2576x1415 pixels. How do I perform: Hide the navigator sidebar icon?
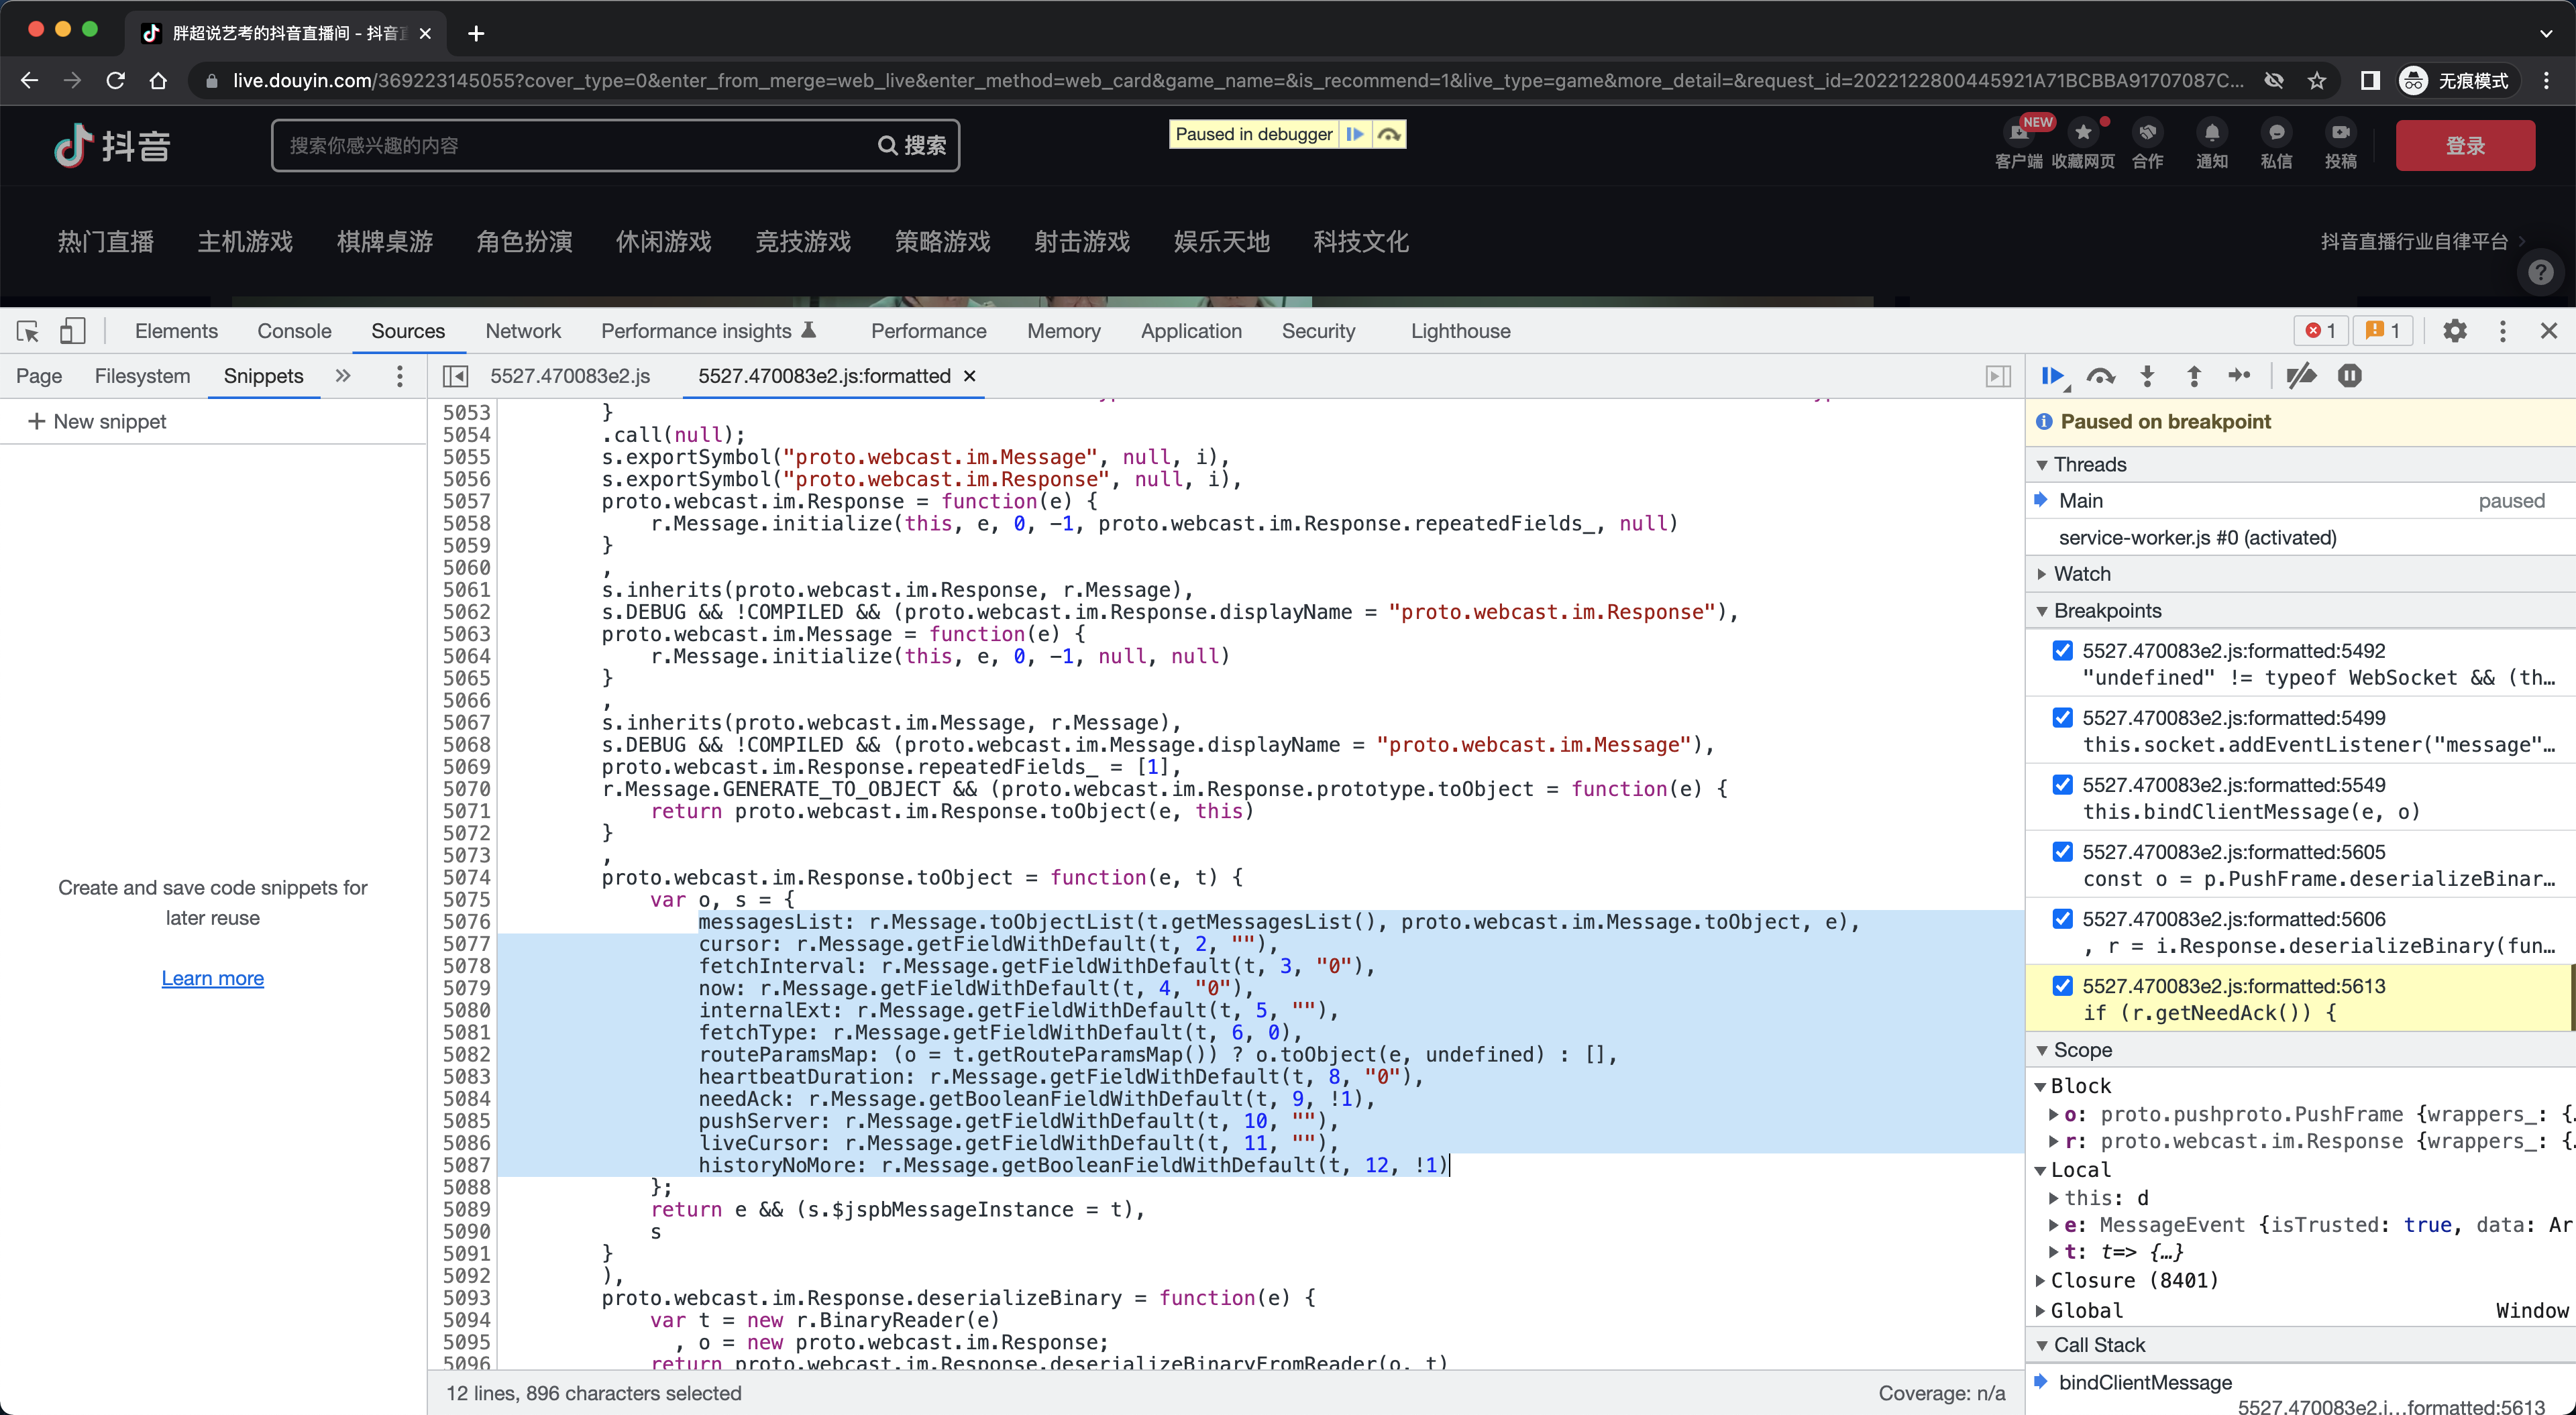click(x=455, y=376)
